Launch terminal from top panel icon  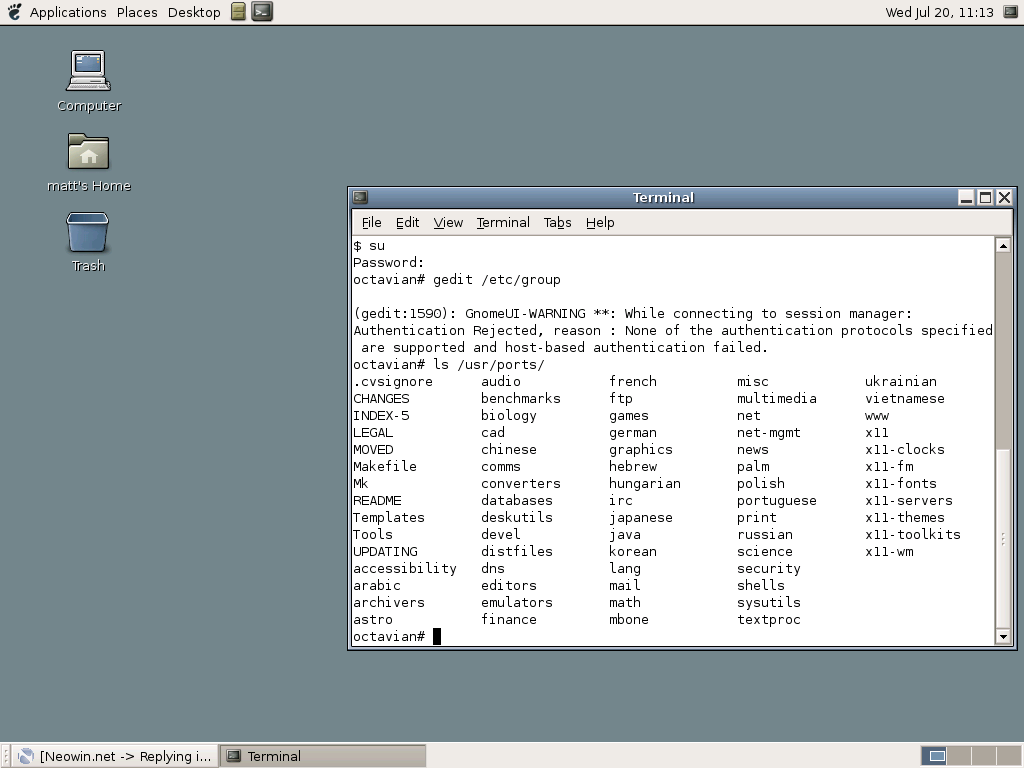(x=262, y=12)
